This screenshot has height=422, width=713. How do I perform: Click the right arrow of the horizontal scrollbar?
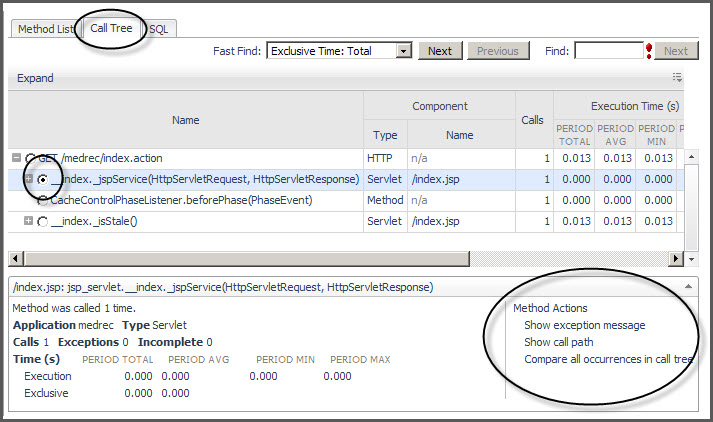click(676, 259)
